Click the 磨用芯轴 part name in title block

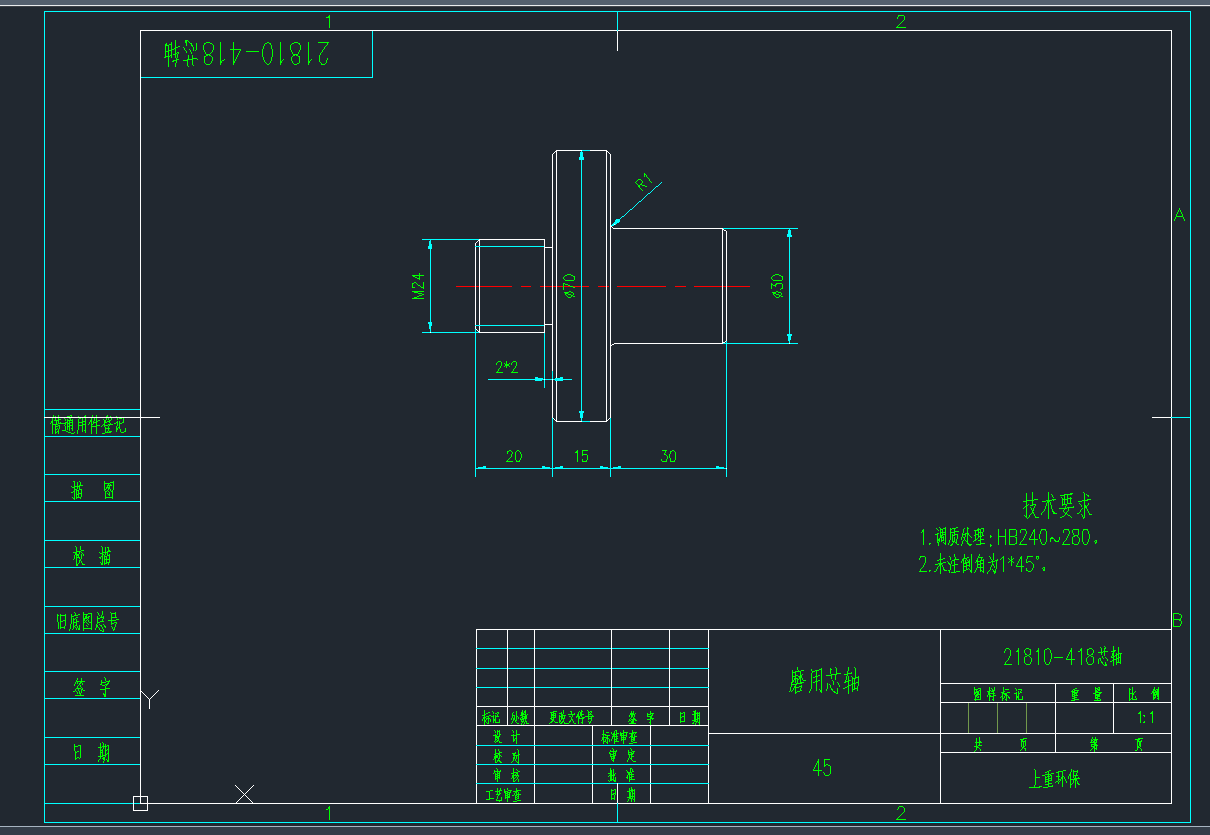(824, 682)
